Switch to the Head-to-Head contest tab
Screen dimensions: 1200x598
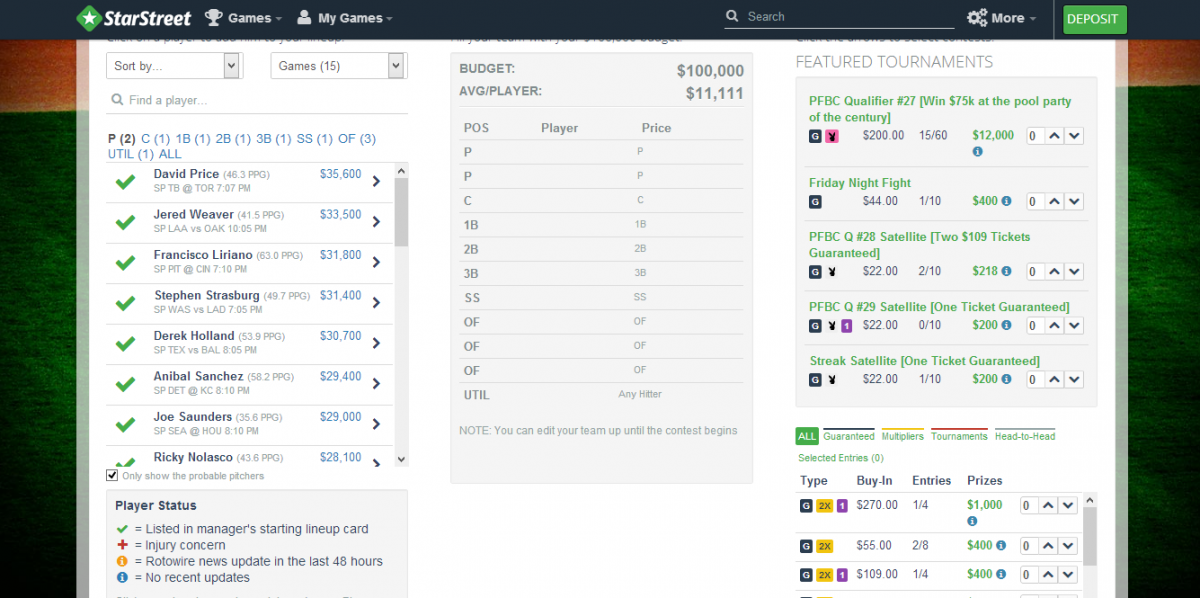pos(1024,436)
